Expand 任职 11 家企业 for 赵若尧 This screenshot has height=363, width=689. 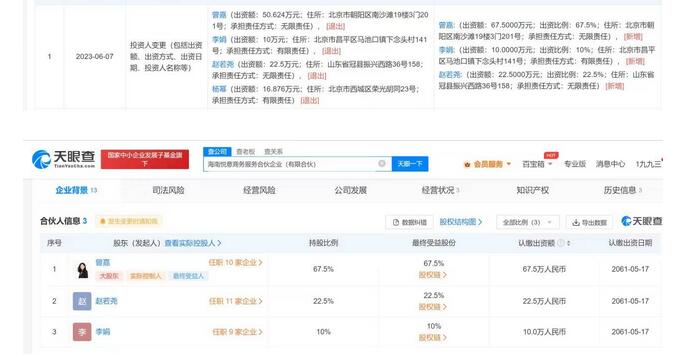click(236, 301)
